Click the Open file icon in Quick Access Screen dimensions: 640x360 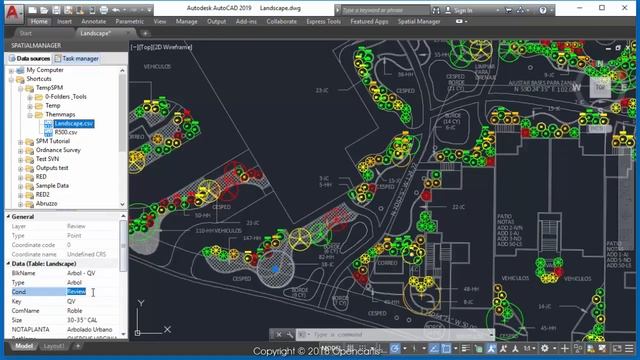(44, 10)
